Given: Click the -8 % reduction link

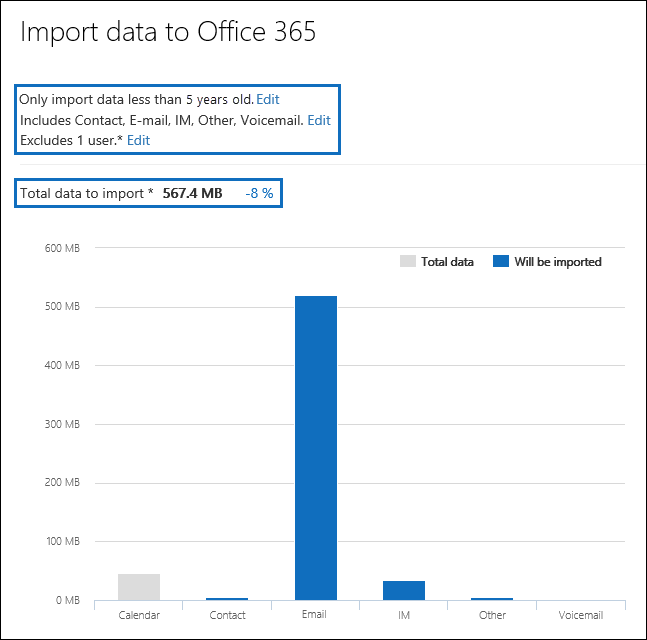Looking at the screenshot, I should (259, 193).
